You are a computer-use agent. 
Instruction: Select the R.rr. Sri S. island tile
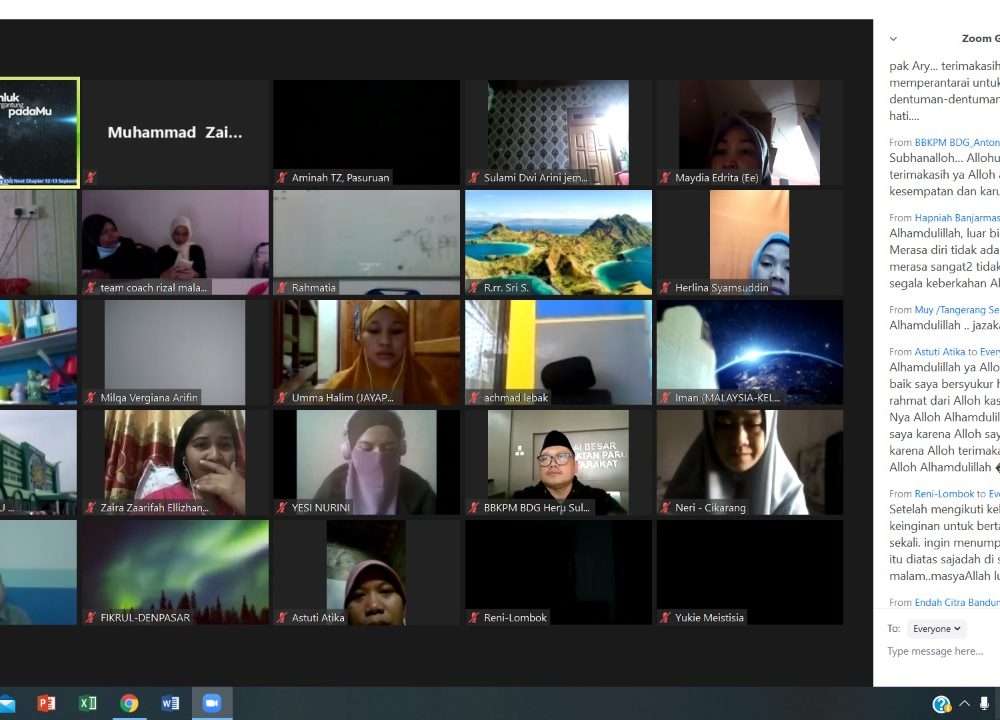click(x=558, y=242)
